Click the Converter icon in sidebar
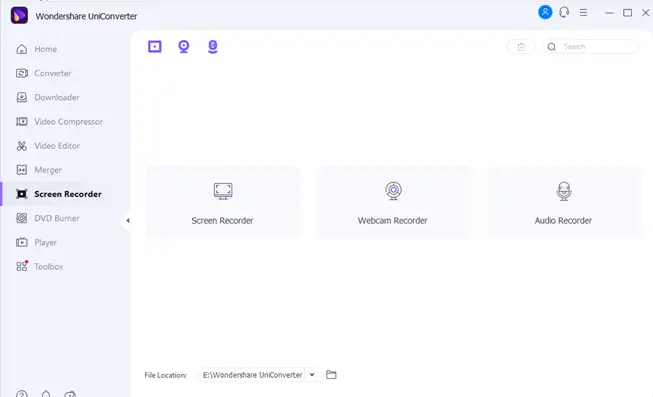 [22, 73]
